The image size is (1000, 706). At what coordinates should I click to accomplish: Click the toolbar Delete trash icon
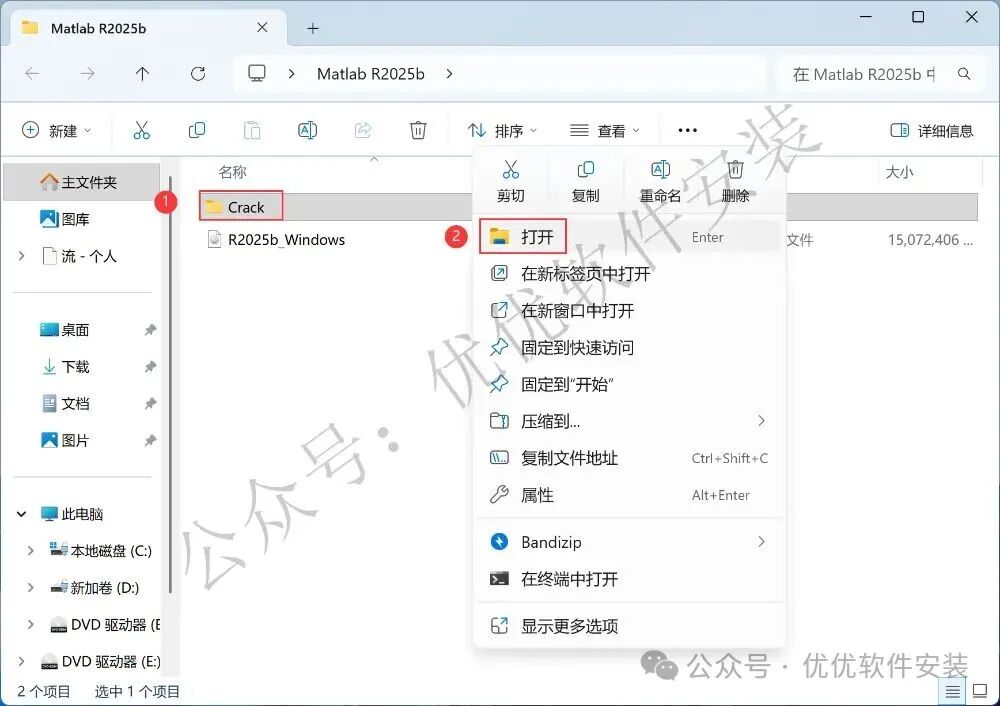(418, 130)
